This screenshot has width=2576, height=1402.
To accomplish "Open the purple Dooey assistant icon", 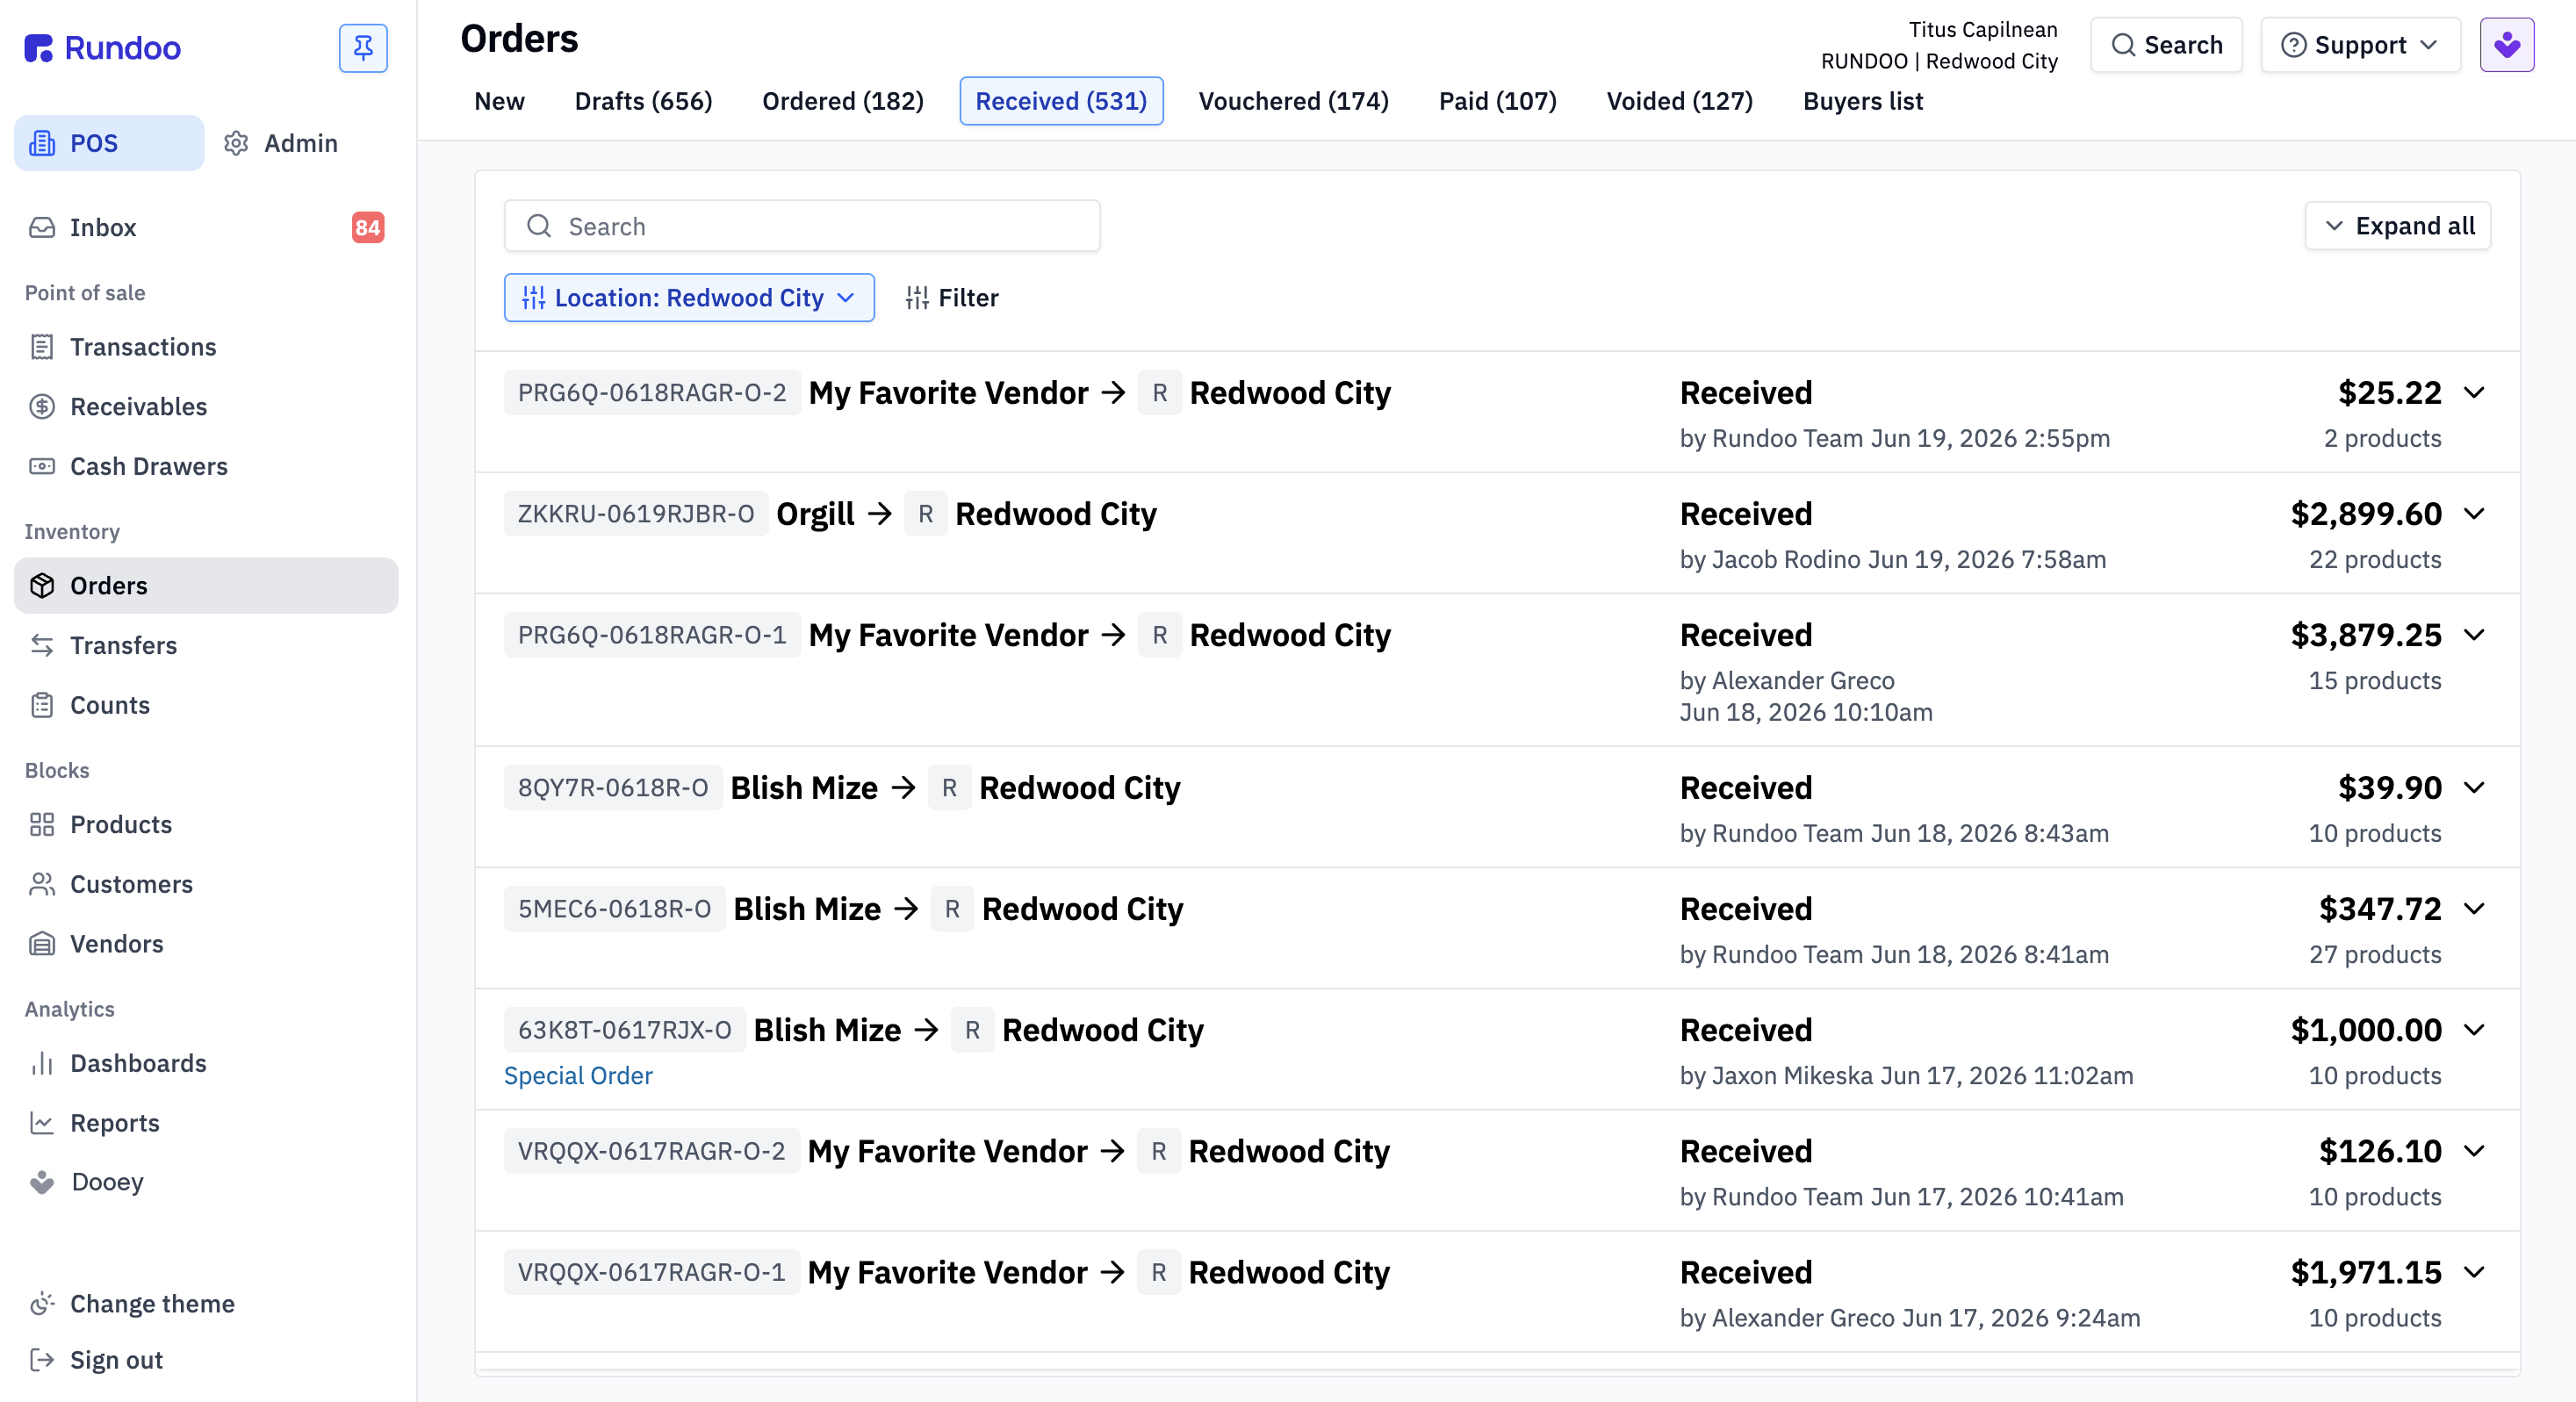I will [2506, 45].
